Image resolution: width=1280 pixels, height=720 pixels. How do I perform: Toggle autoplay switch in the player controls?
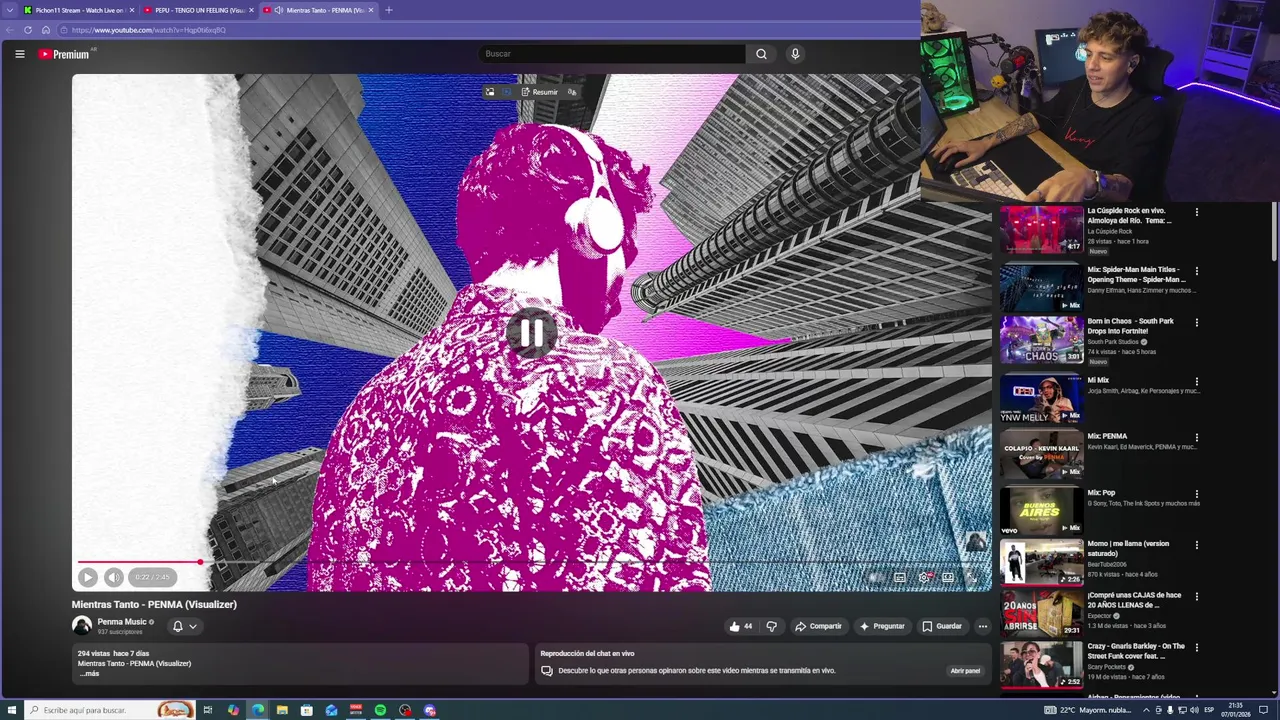pyautogui.click(x=876, y=577)
